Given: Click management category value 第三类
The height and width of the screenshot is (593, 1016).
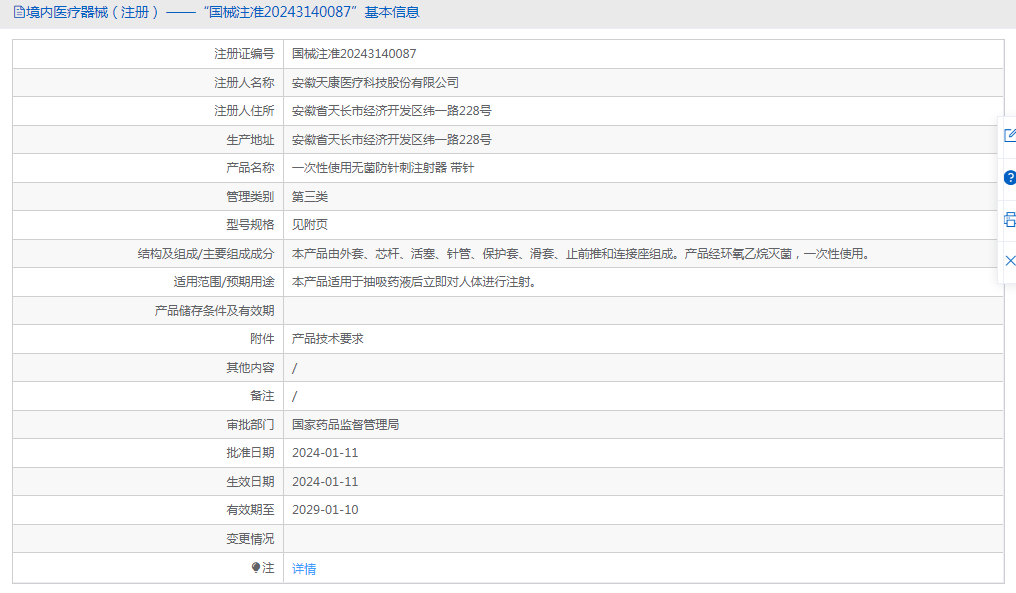Looking at the screenshot, I should pyautogui.click(x=310, y=196).
